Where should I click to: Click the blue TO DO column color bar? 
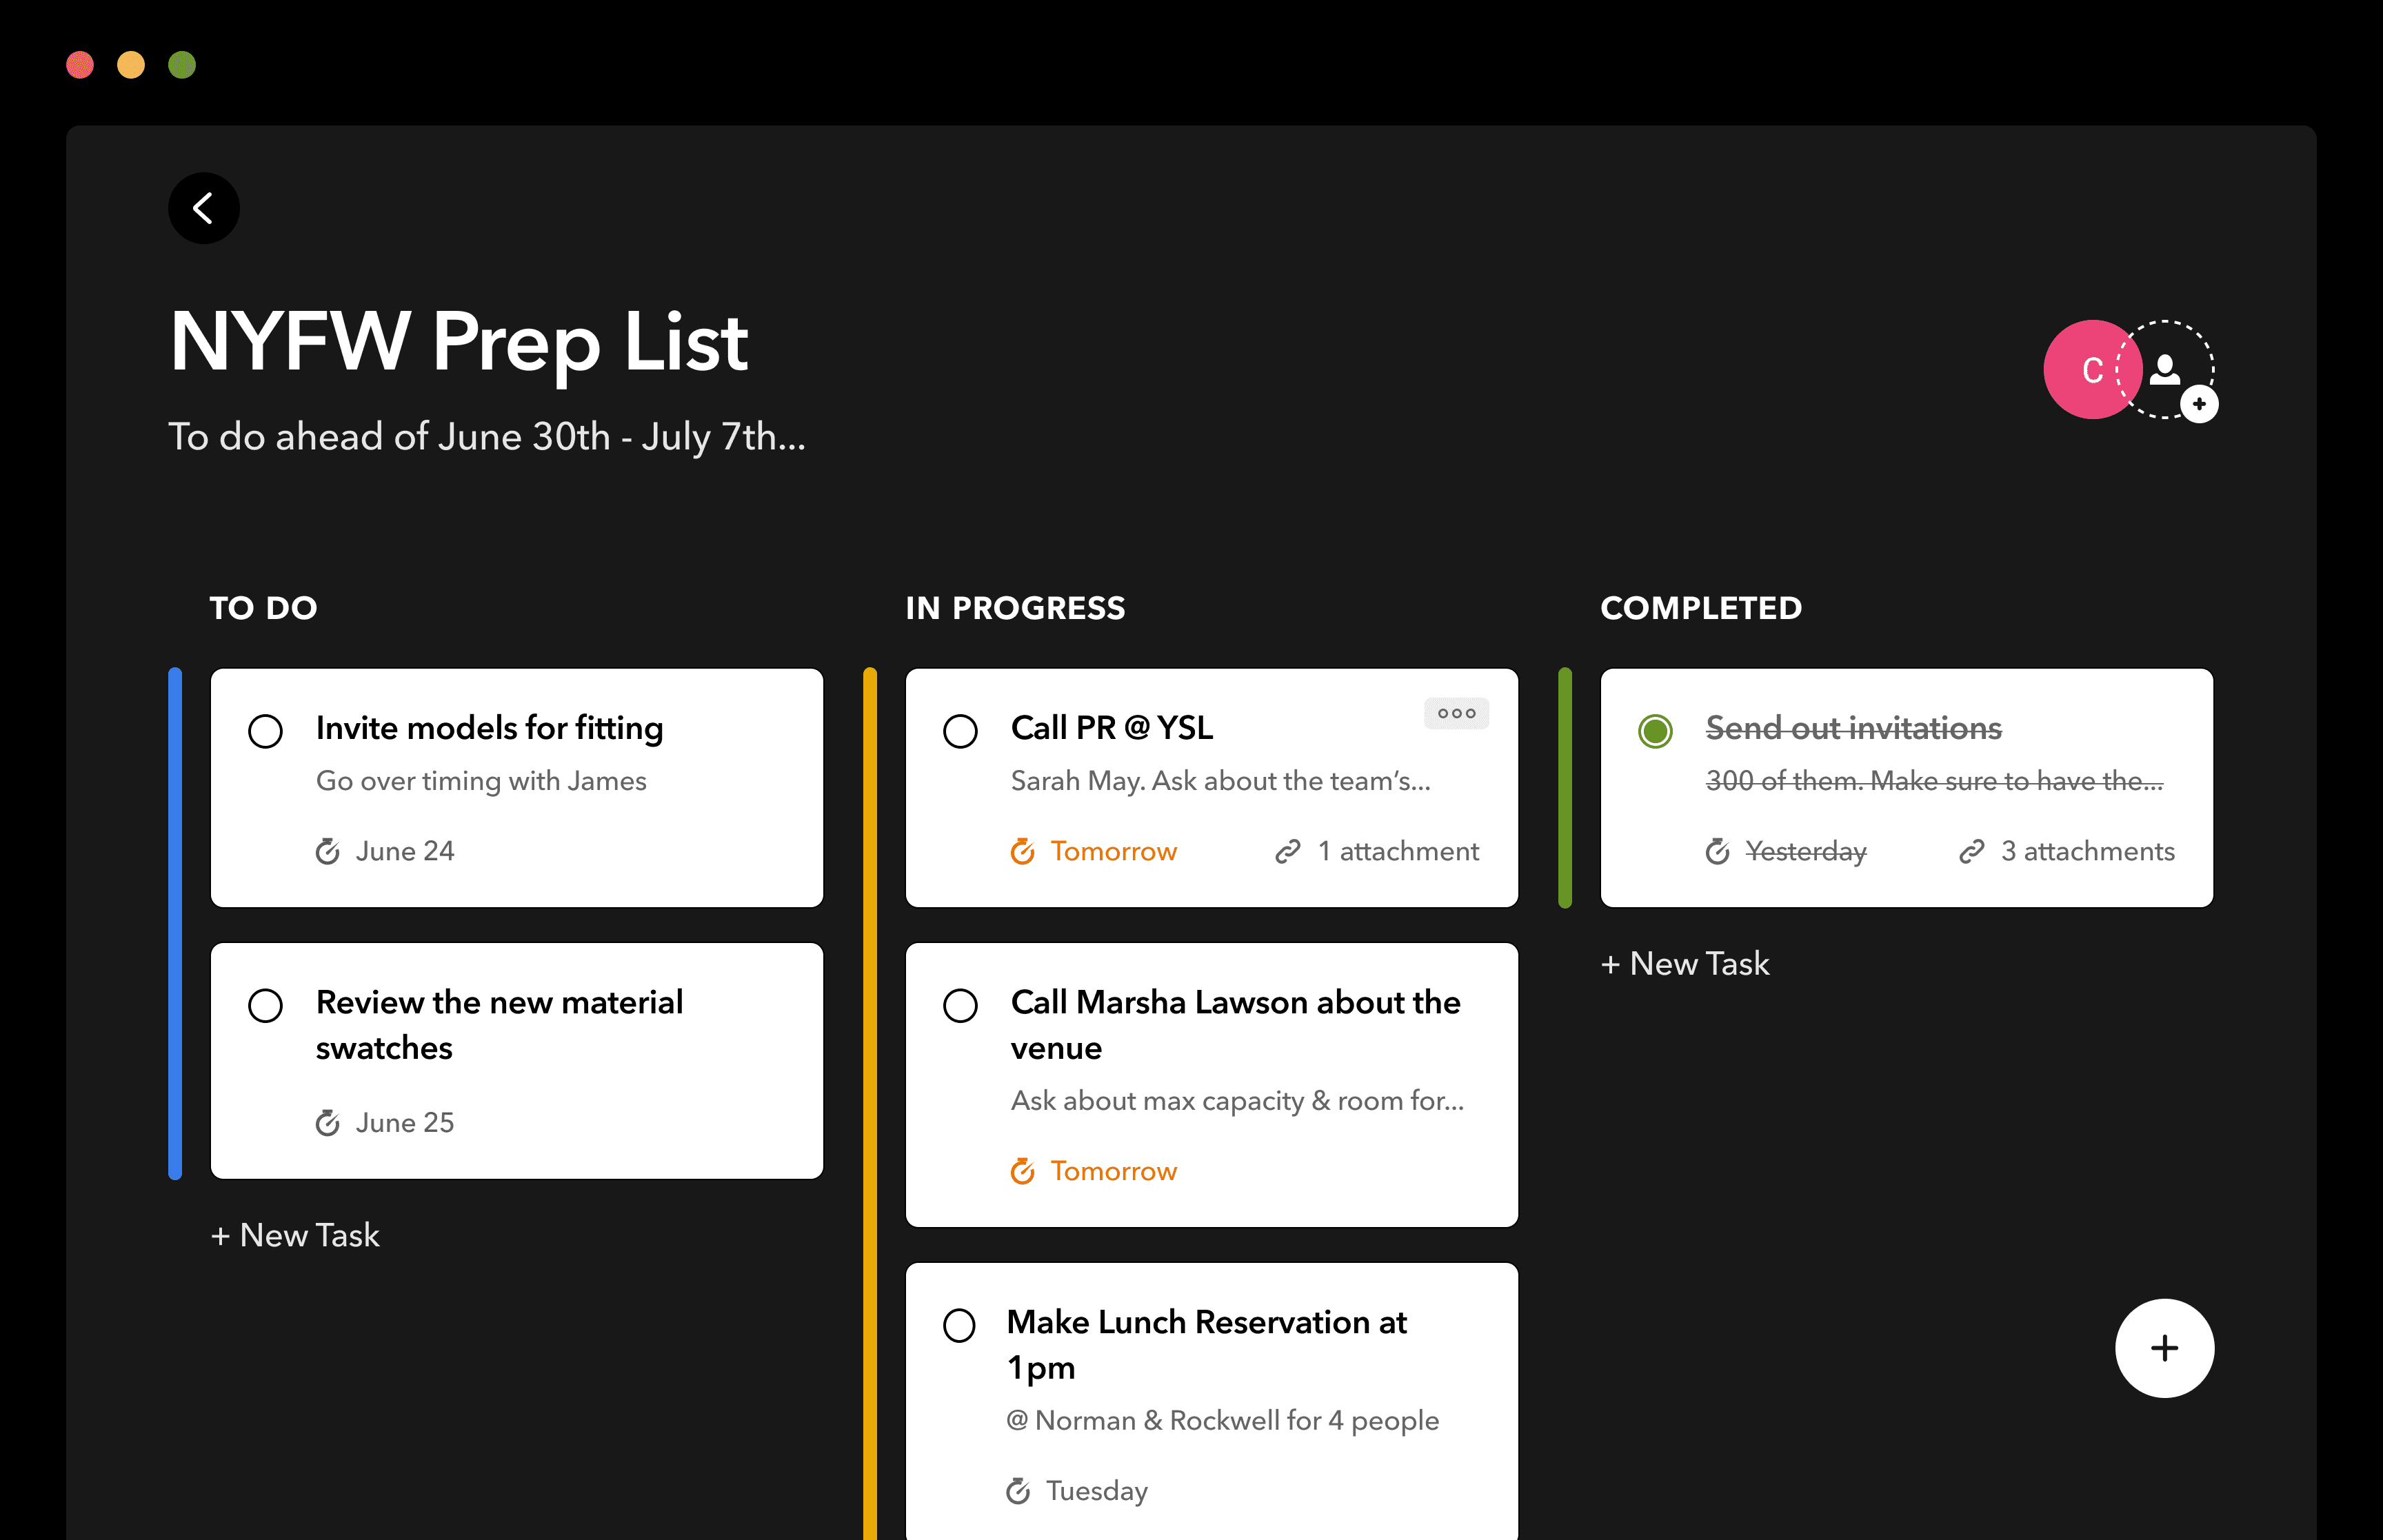(175, 923)
